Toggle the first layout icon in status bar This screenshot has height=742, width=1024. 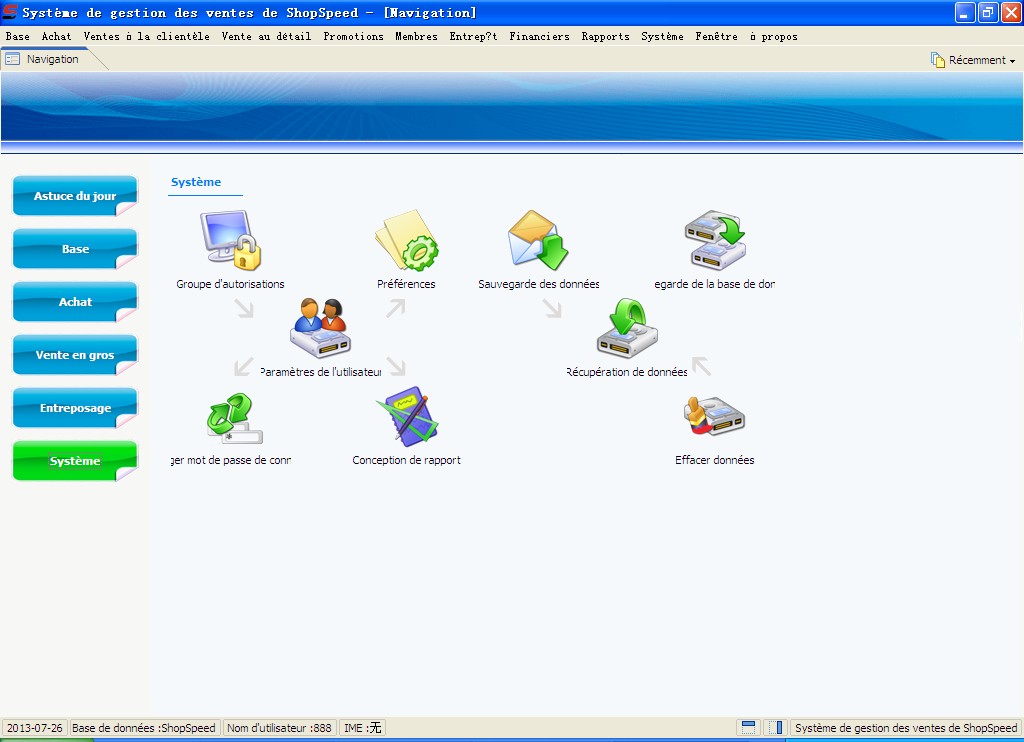click(748, 728)
